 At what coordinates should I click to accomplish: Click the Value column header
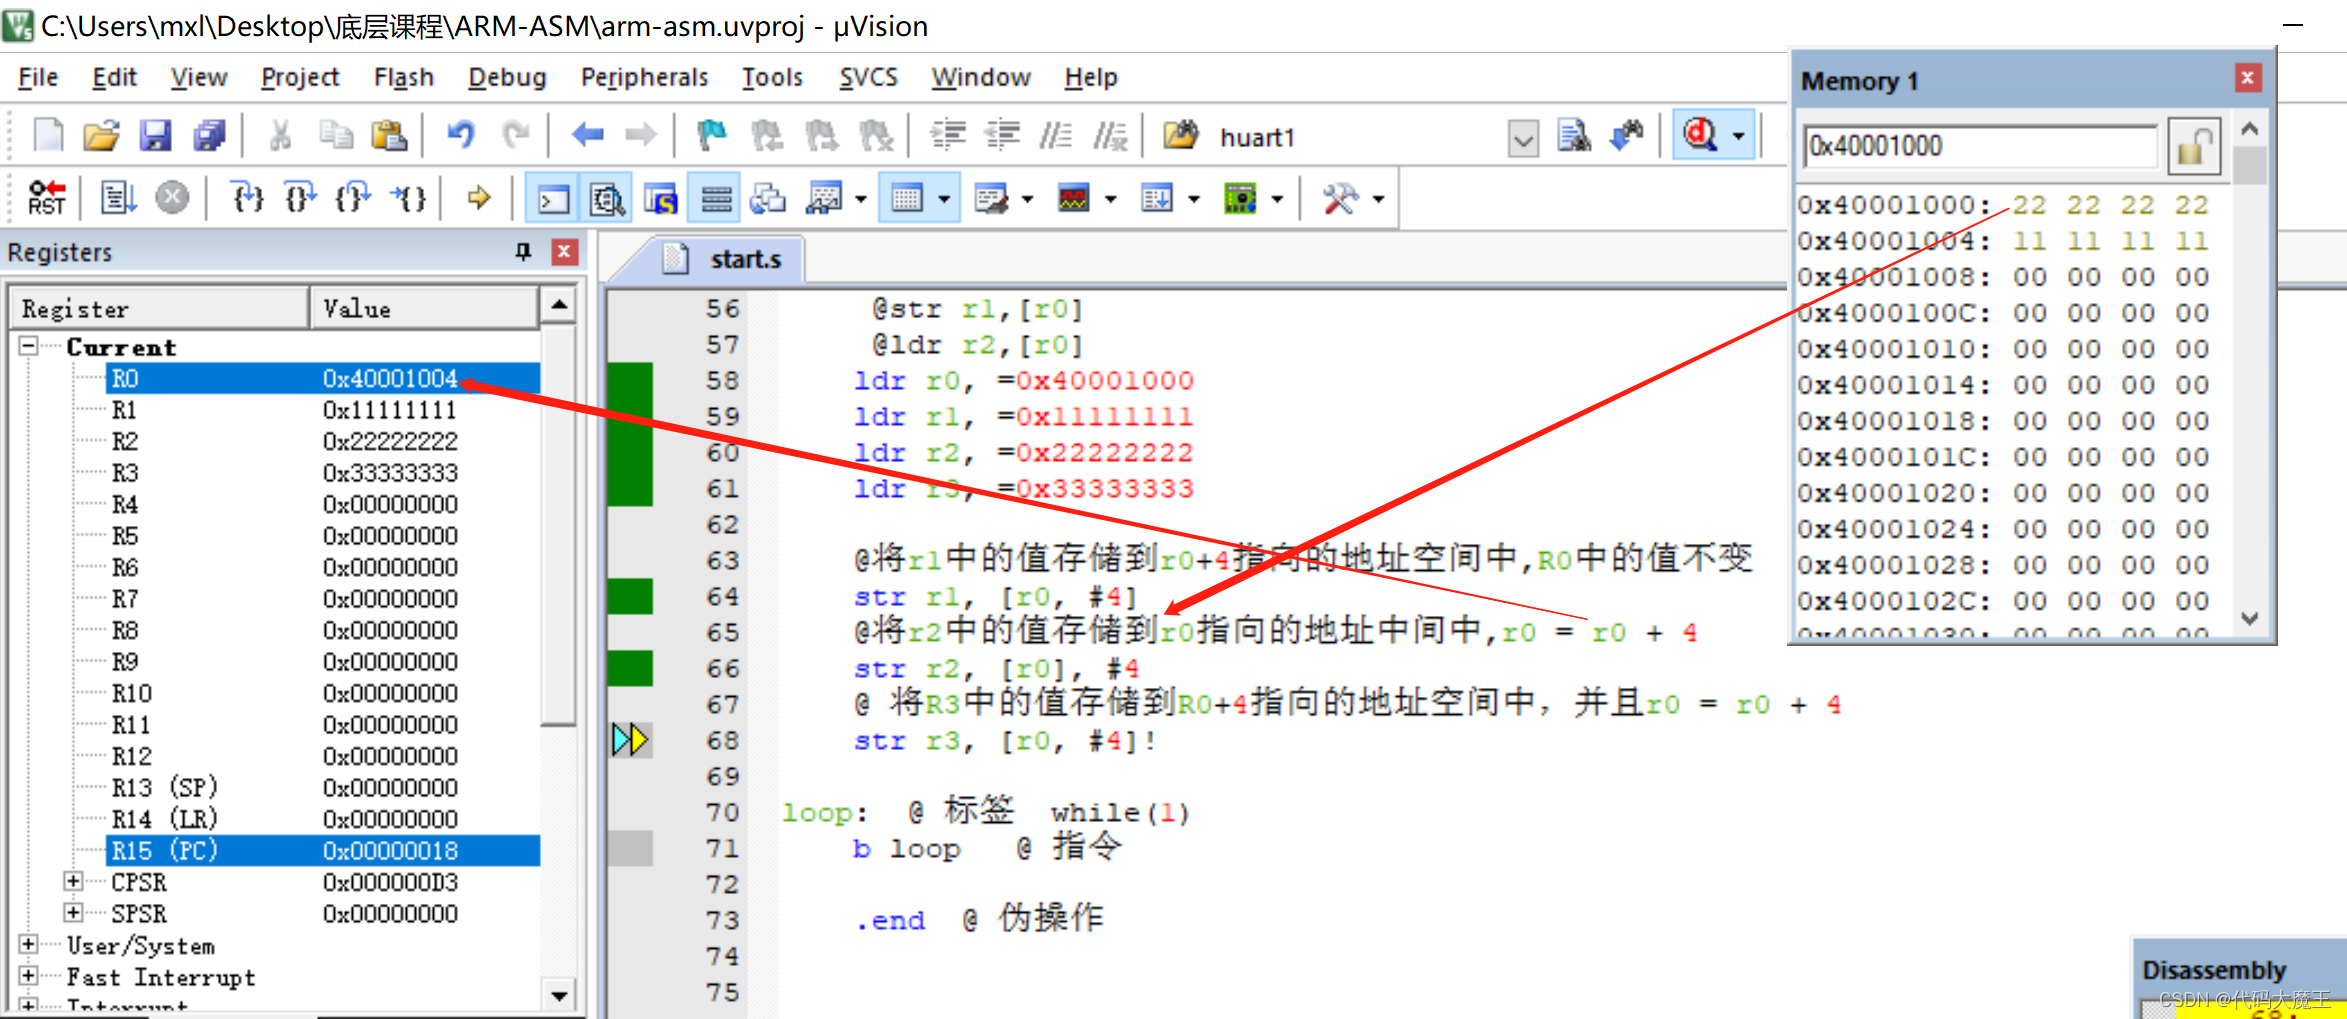point(425,308)
